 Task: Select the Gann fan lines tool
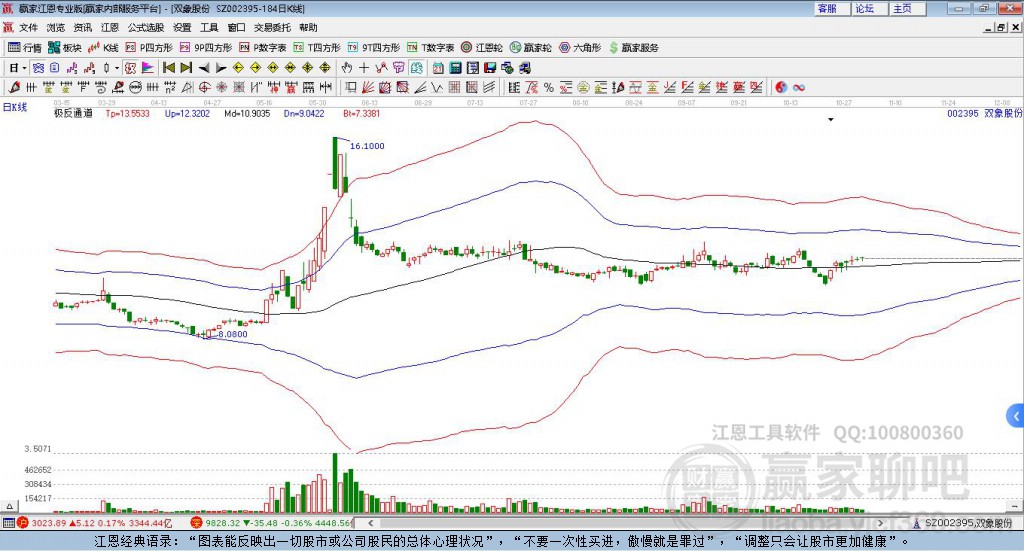tap(369, 87)
